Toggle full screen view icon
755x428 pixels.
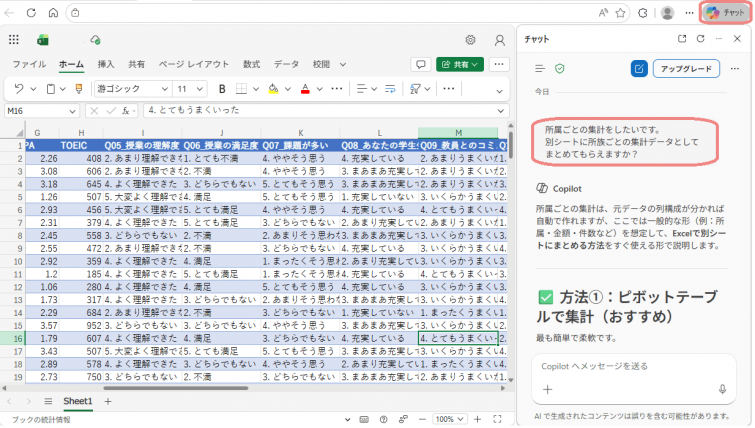(x=497, y=420)
